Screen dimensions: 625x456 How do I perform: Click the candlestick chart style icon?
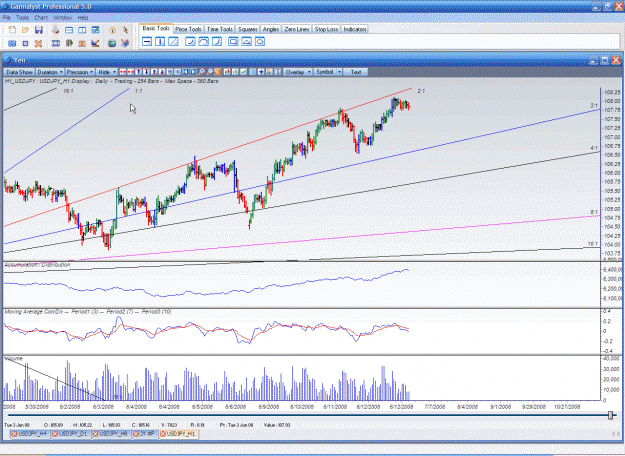point(227,72)
